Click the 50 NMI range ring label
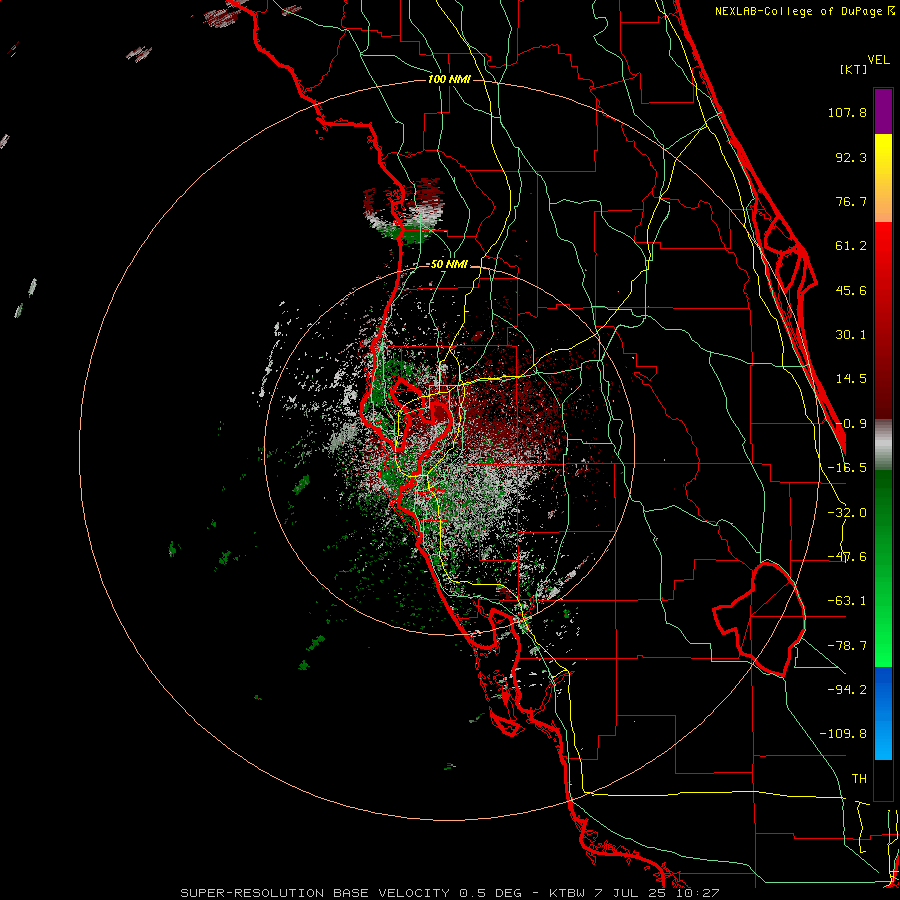This screenshot has width=900, height=900. (x=449, y=265)
